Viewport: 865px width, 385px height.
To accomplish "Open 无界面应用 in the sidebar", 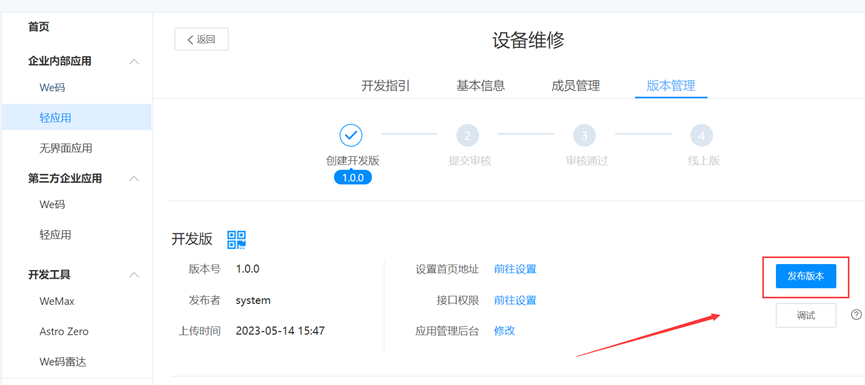I will tap(66, 148).
